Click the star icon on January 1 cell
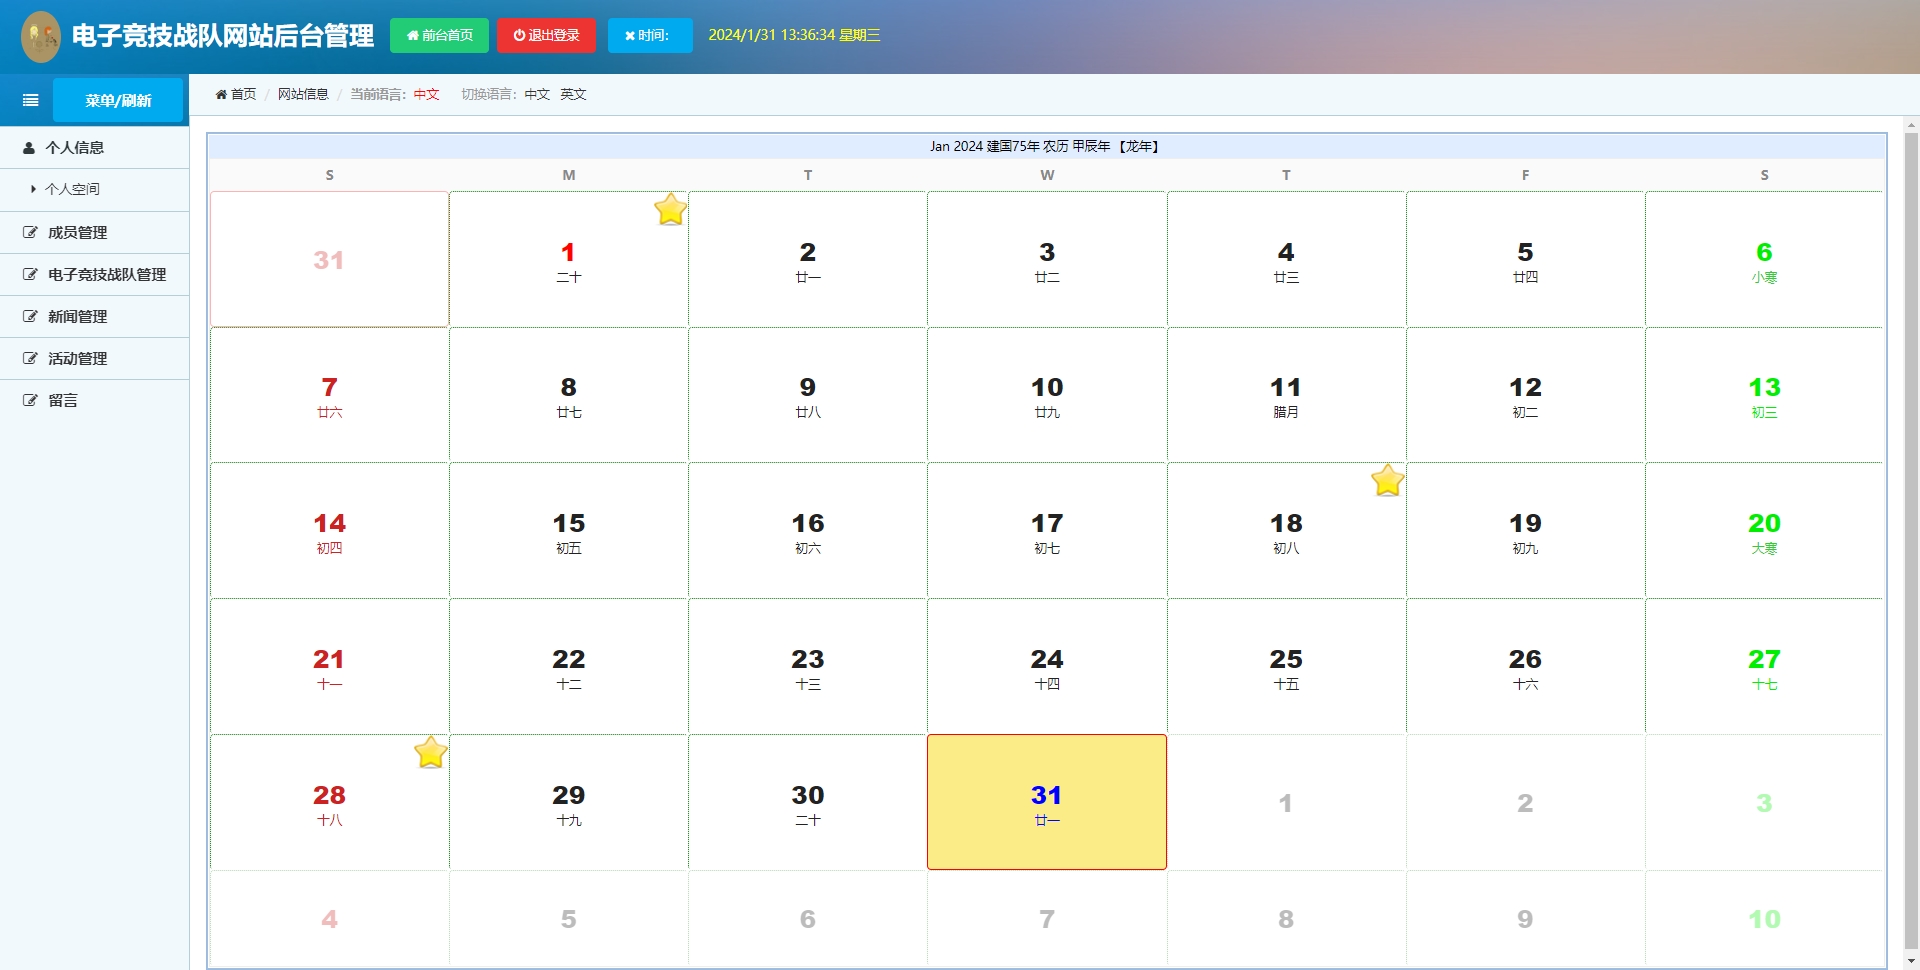Viewport: 1920px width, 970px height. pyautogui.click(x=670, y=209)
